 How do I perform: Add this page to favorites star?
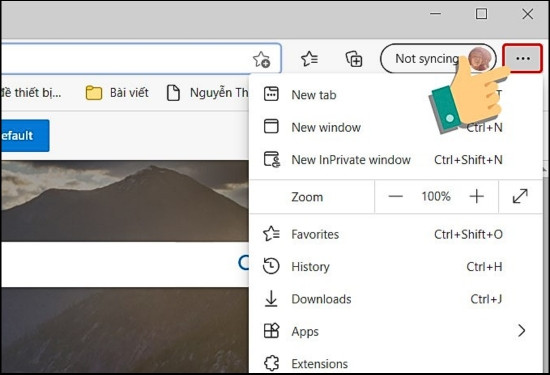pos(261,59)
